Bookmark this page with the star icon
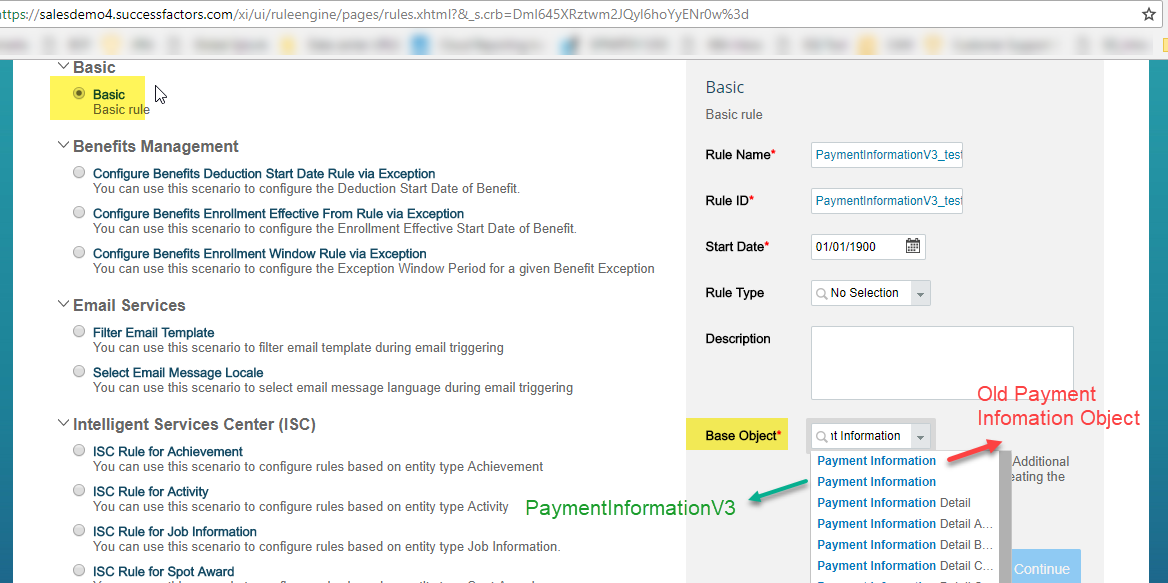 (1149, 13)
